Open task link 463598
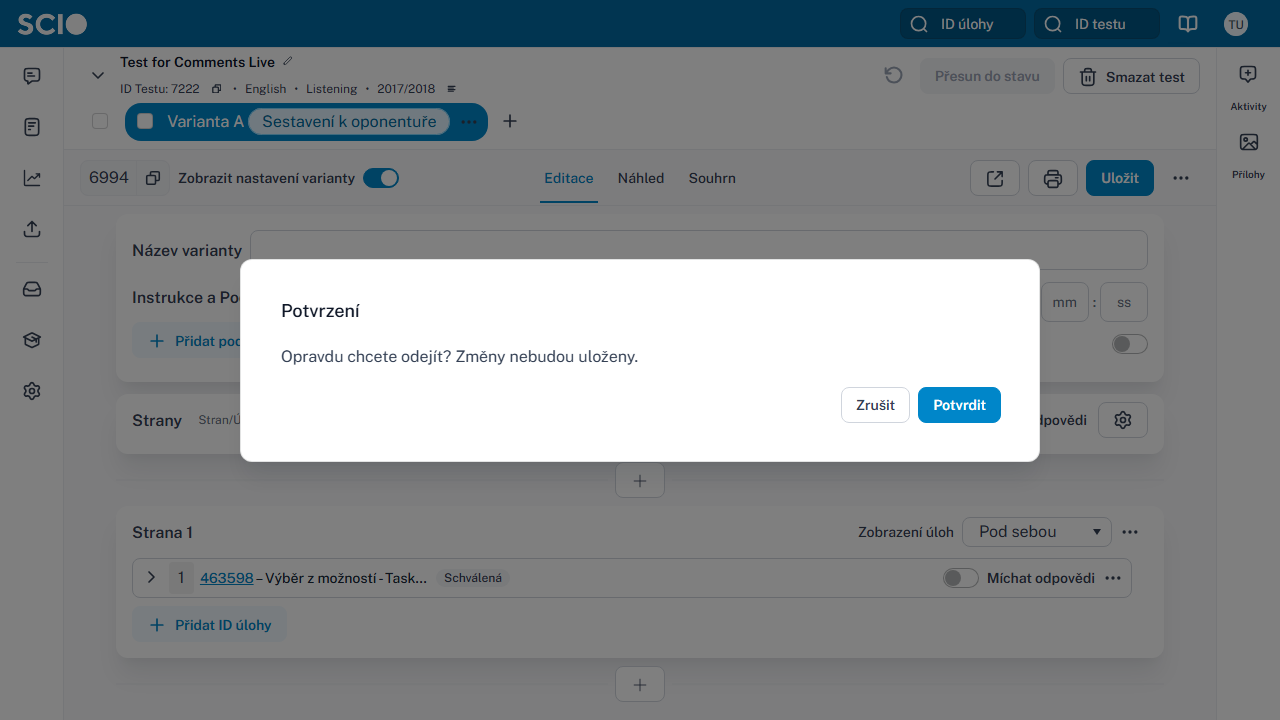Viewport: 1280px width, 720px height. click(227, 578)
